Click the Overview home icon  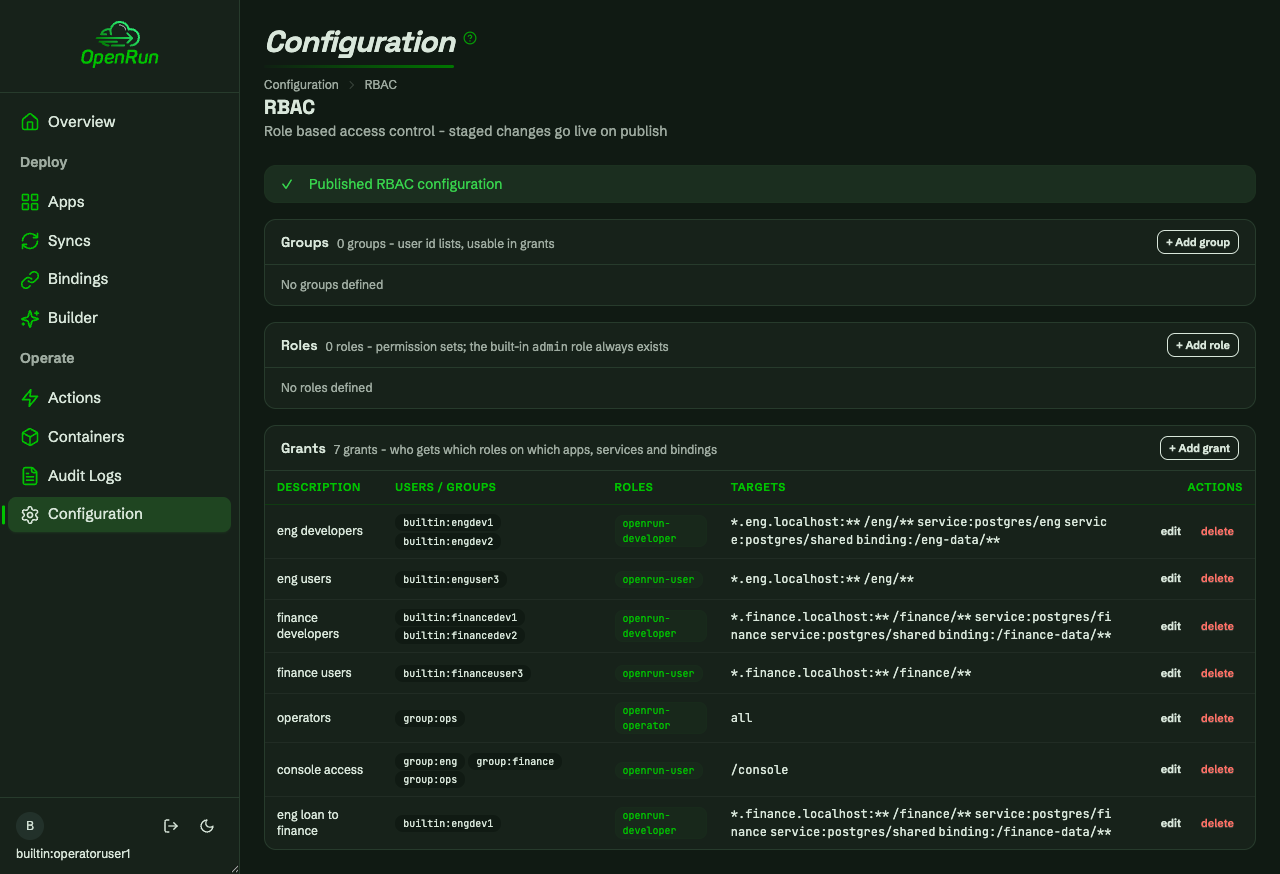[30, 122]
